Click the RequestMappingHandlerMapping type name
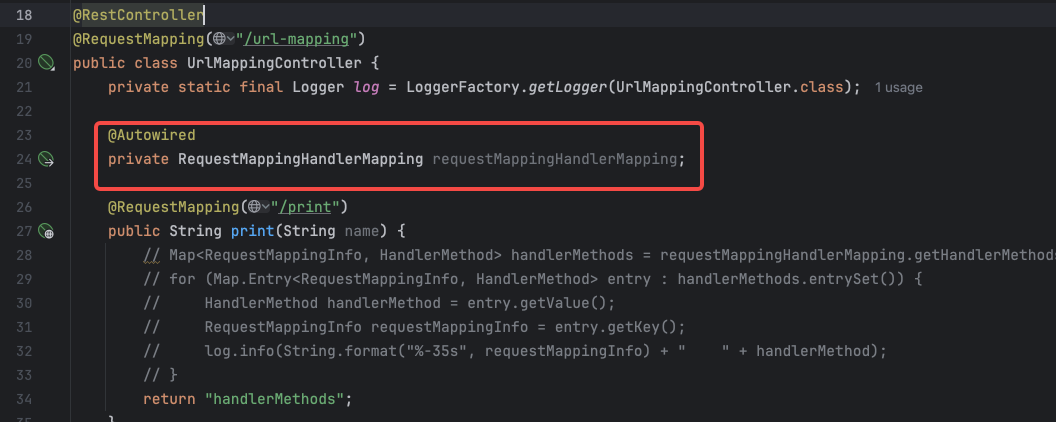The image size is (1056, 422). [x=300, y=159]
